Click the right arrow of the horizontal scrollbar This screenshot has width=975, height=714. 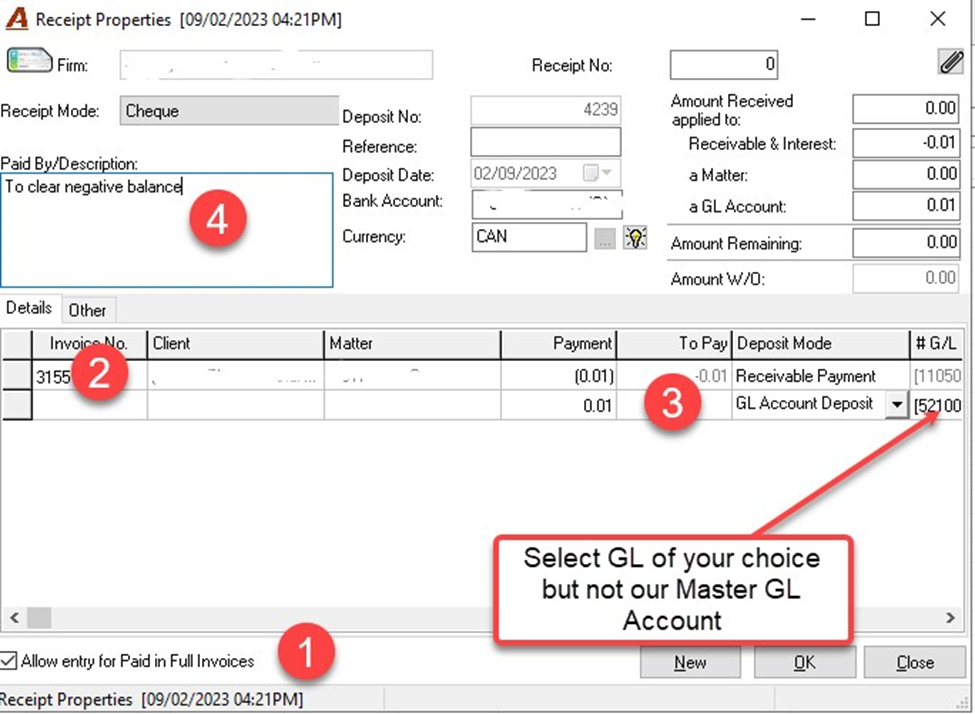[x=950, y=618]
